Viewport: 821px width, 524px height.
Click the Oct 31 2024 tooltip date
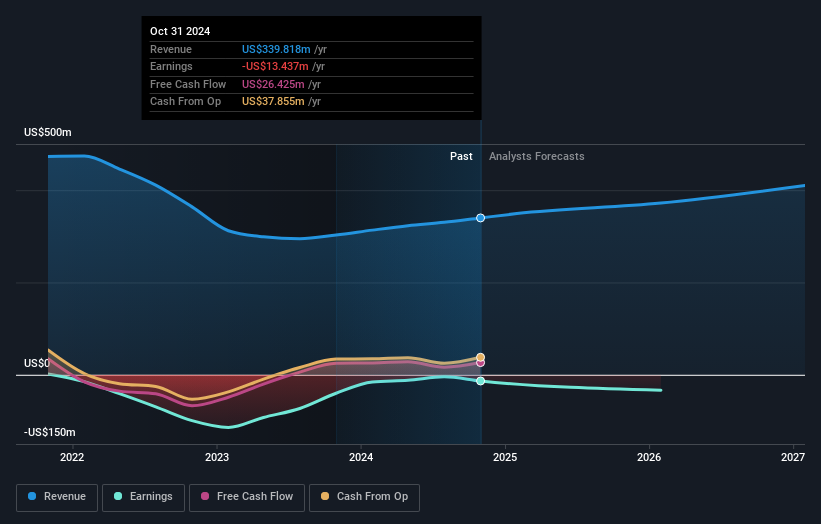[180, 31]
